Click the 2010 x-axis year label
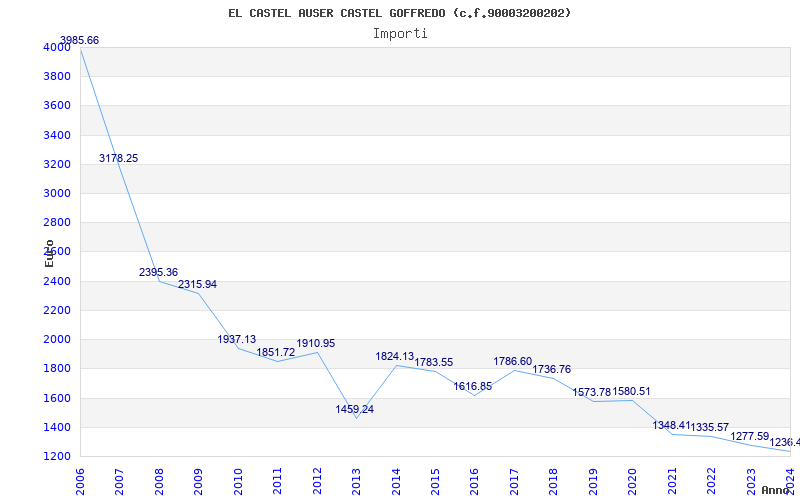 (238, 482)
